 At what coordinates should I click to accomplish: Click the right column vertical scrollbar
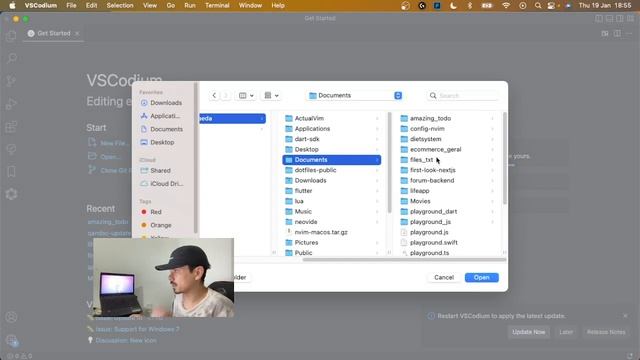[x=505, y=158]
